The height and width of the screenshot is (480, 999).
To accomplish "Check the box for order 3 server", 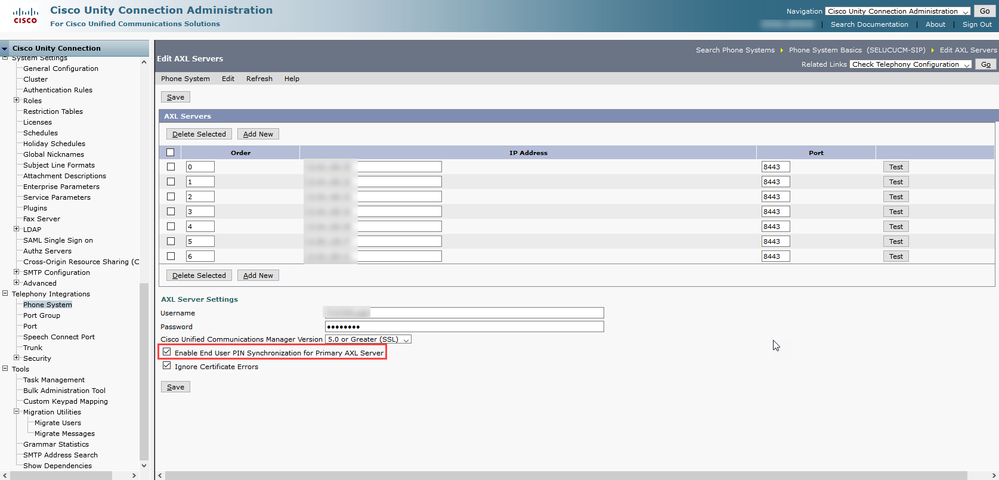I will pos(170,211).
